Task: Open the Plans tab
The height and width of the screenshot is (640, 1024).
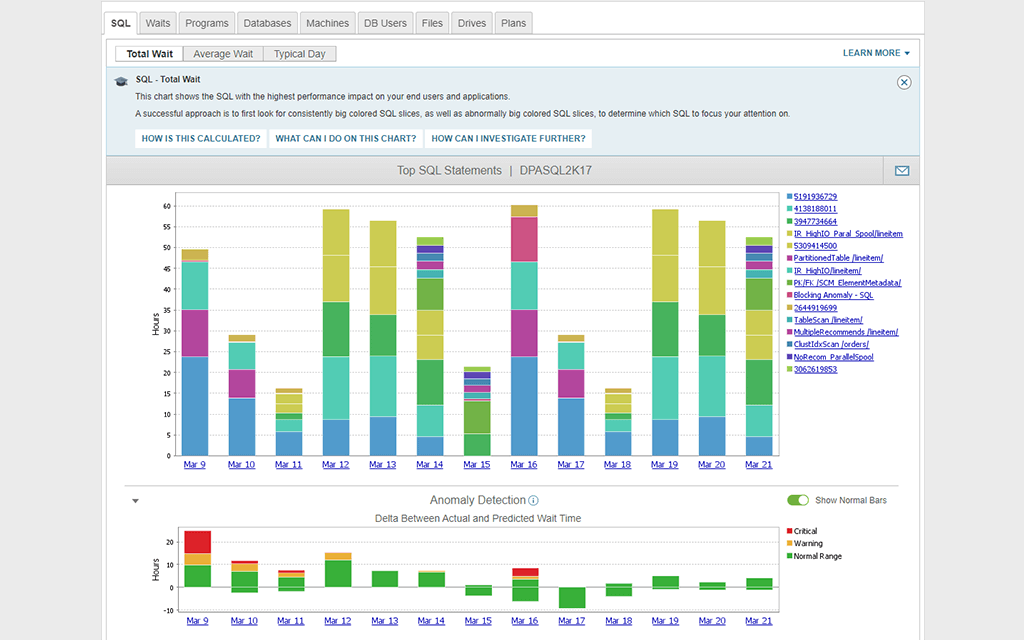Action: [x=513, y=23]
